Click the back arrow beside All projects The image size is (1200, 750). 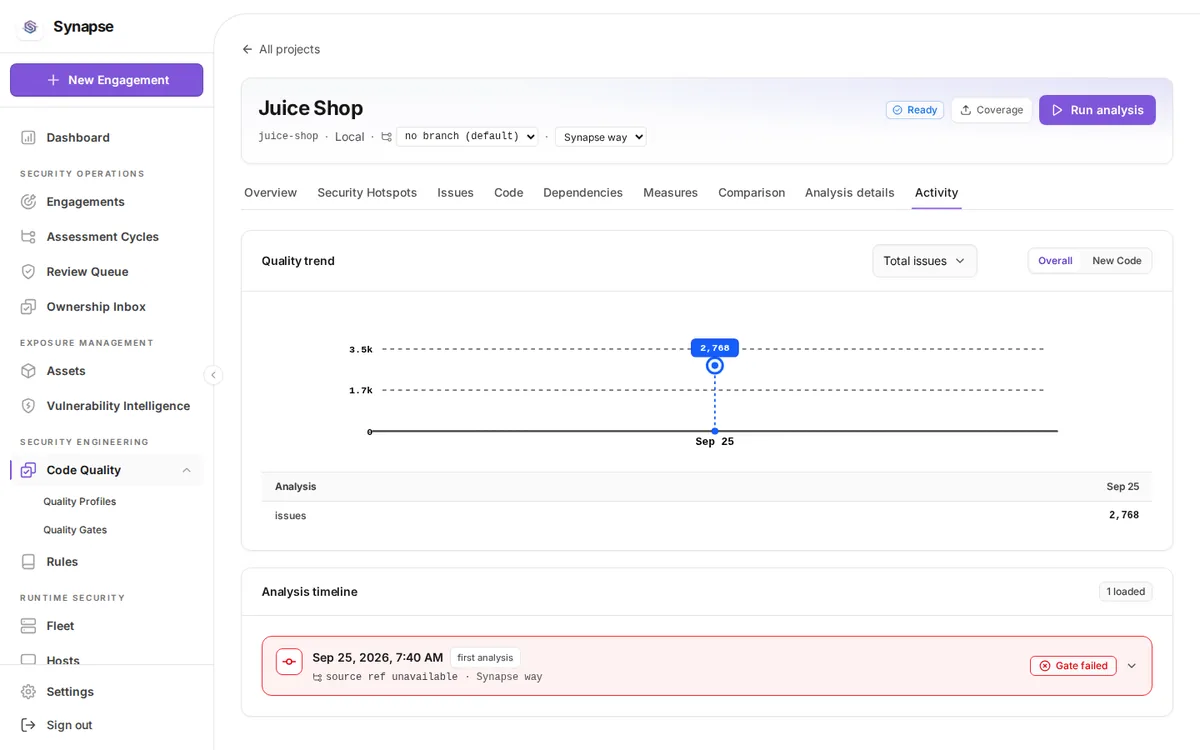247,49
